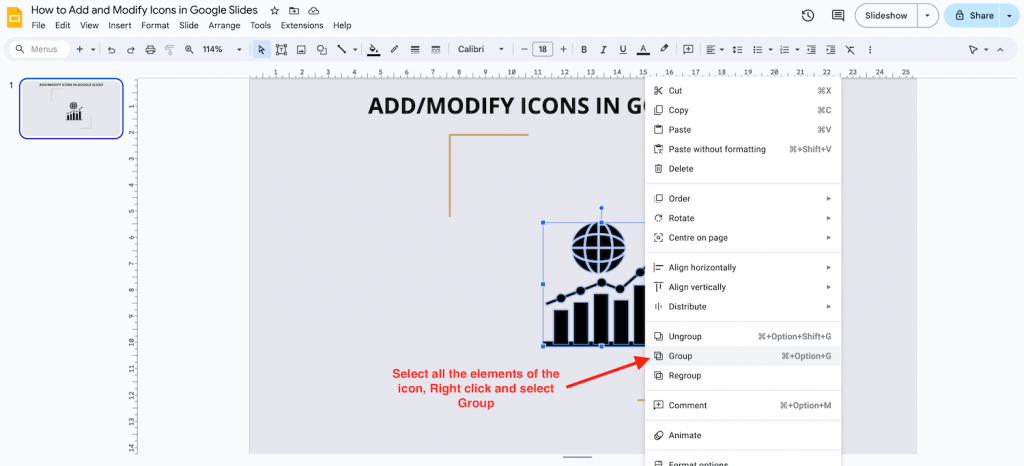Open version history clock icon
Viewport: 1024px width, 466px height.
(808, 16)
